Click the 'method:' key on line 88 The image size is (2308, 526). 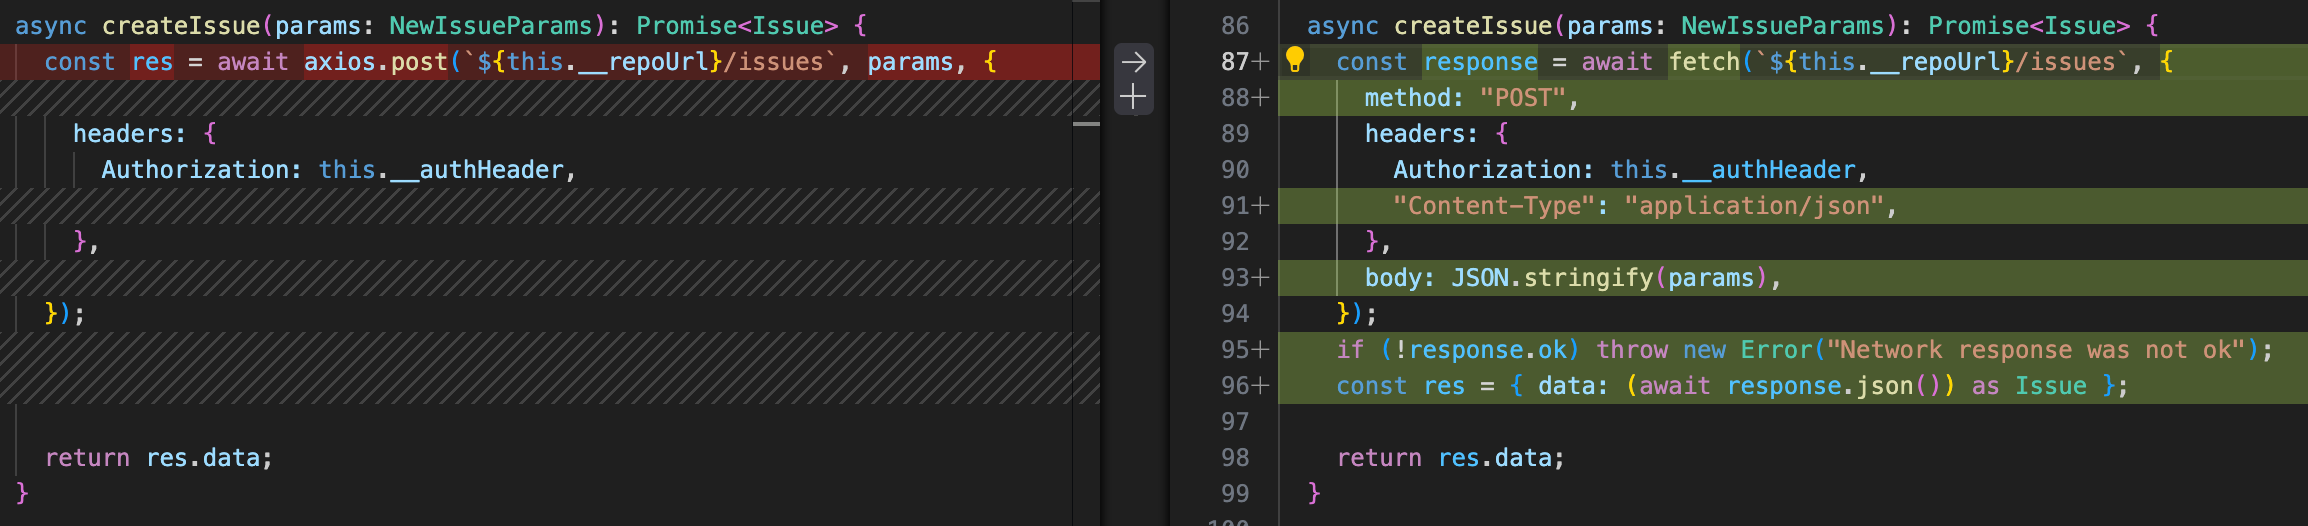tap(1414, 98)
